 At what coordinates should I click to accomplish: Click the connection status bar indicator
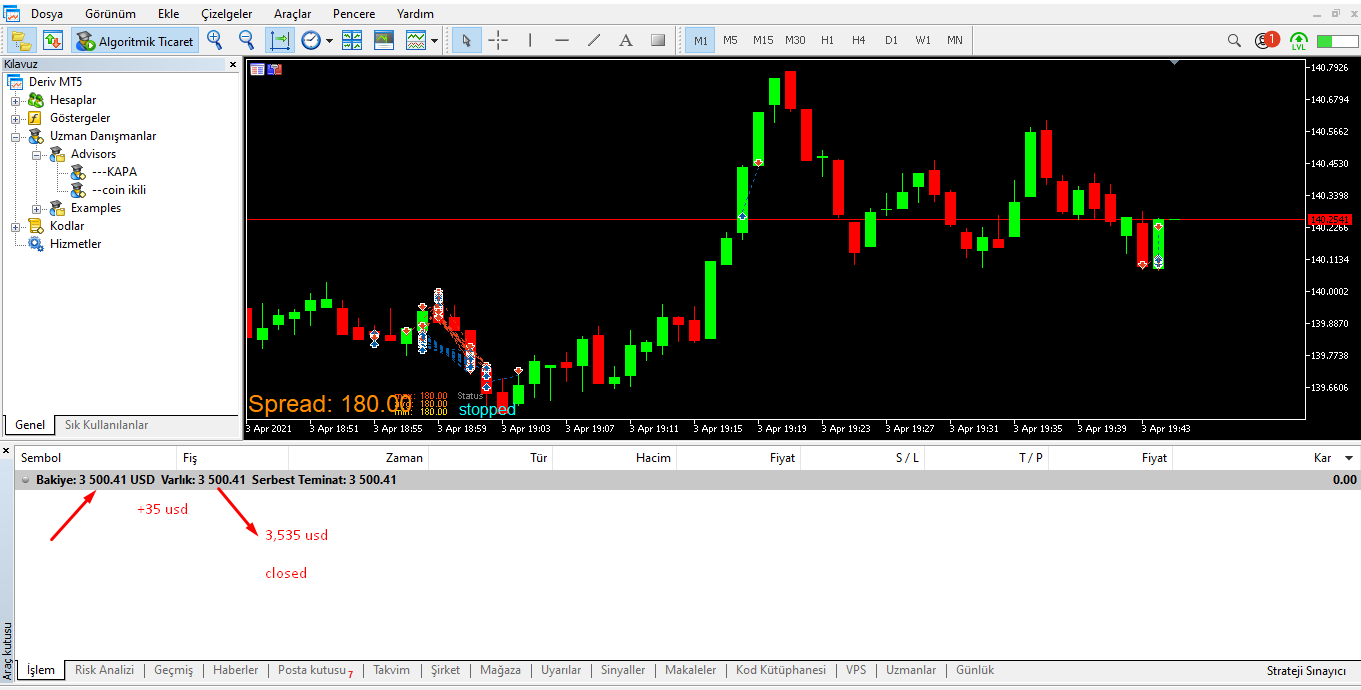[x=1337, y=41]
